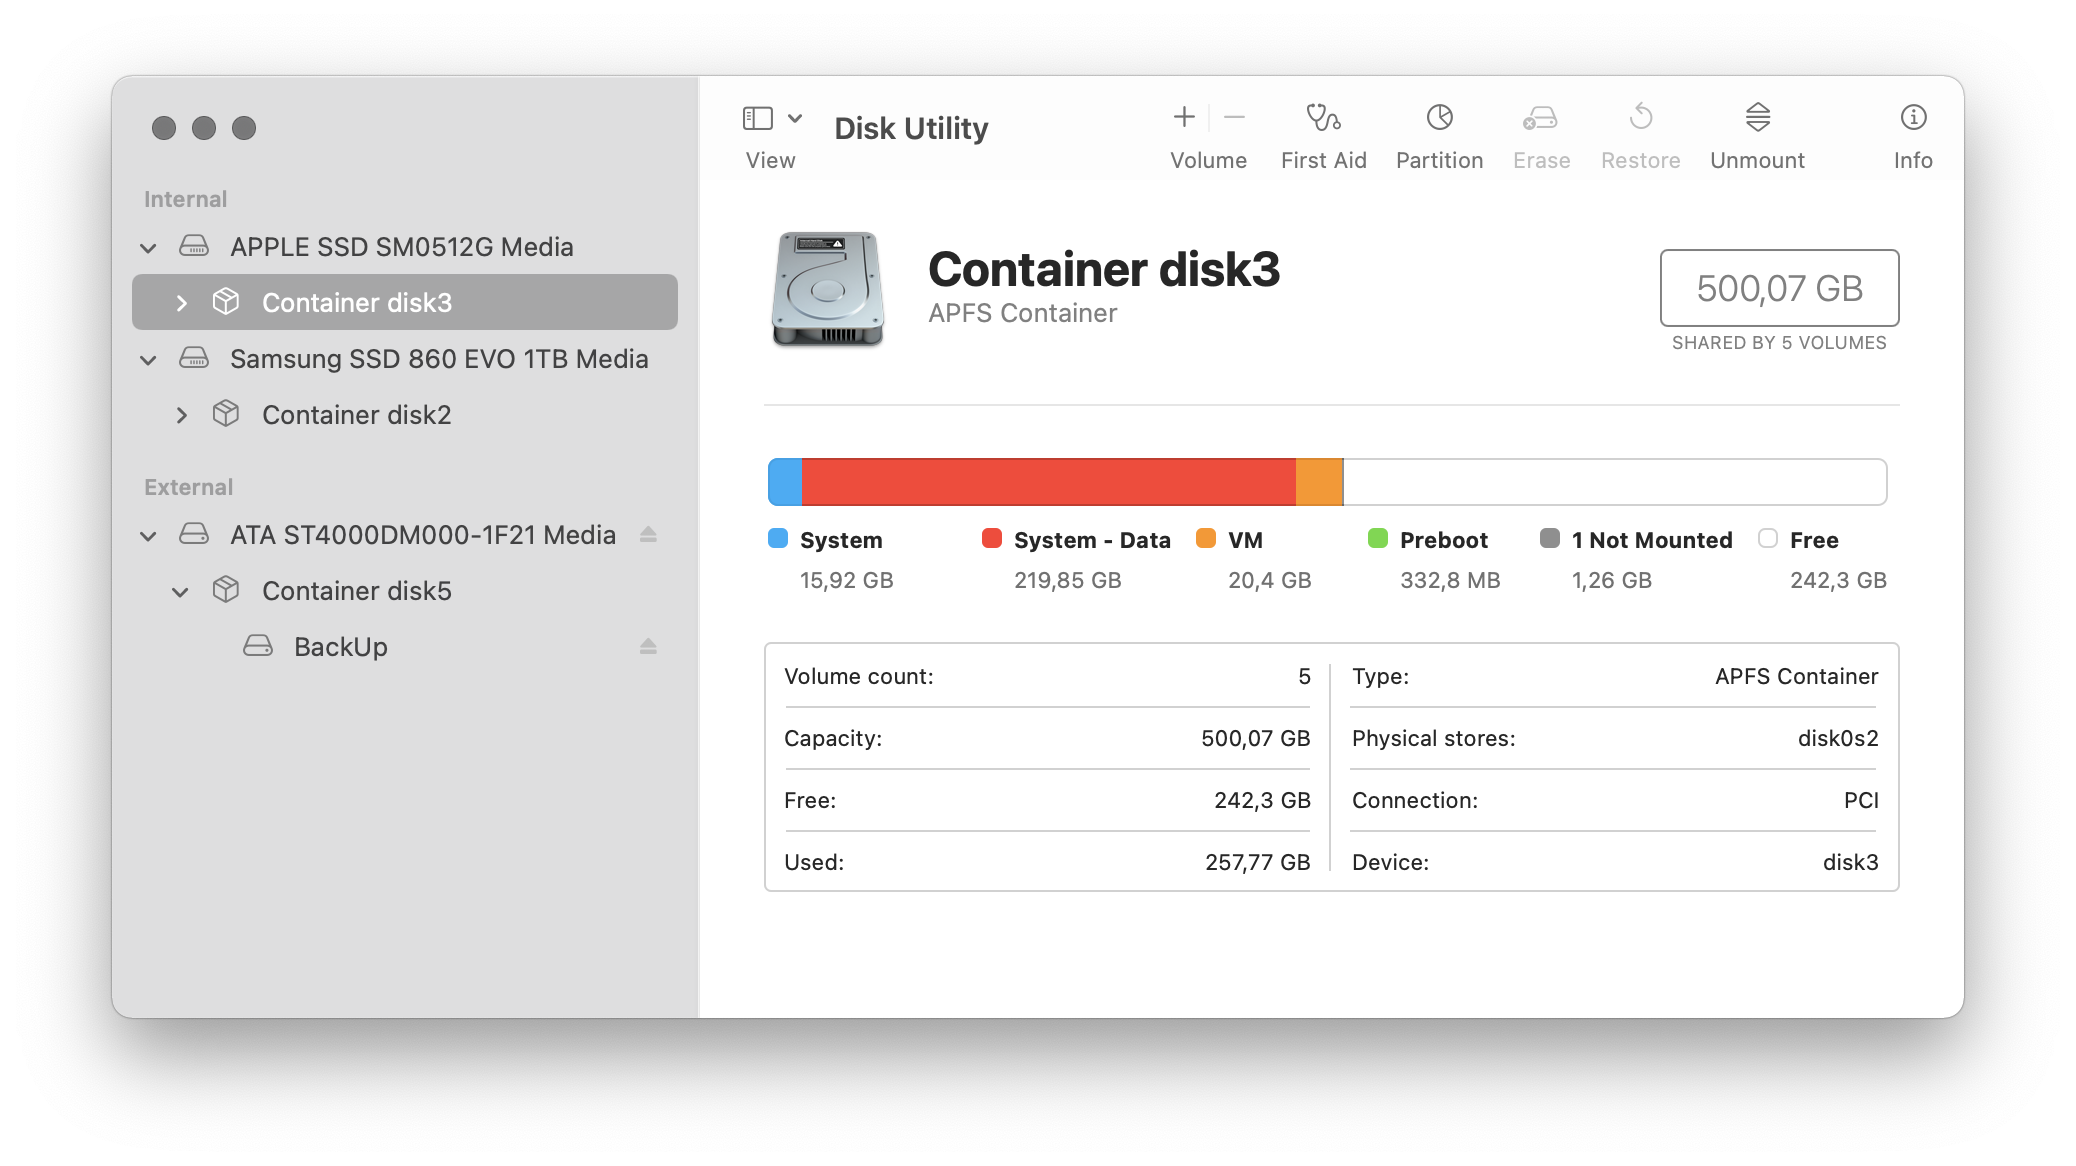The height and width of the screenshot is (1166, 2076).
Task: Click the blue System legend swatch
Action: point(777,539)
